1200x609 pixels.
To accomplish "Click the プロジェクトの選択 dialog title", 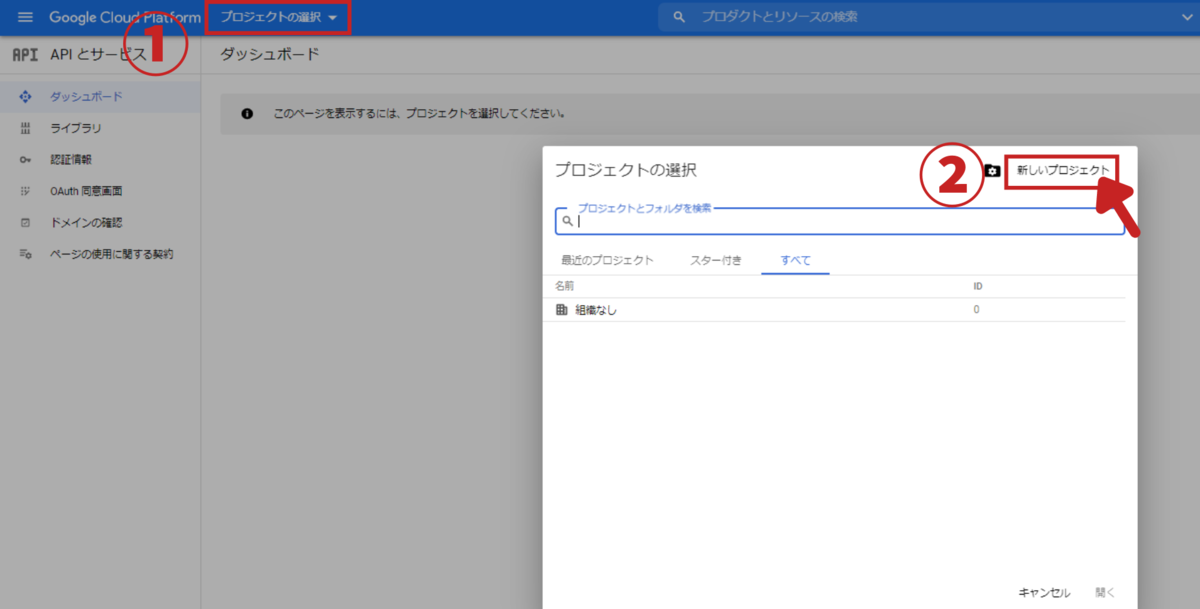I will click(x=626, y=170).
